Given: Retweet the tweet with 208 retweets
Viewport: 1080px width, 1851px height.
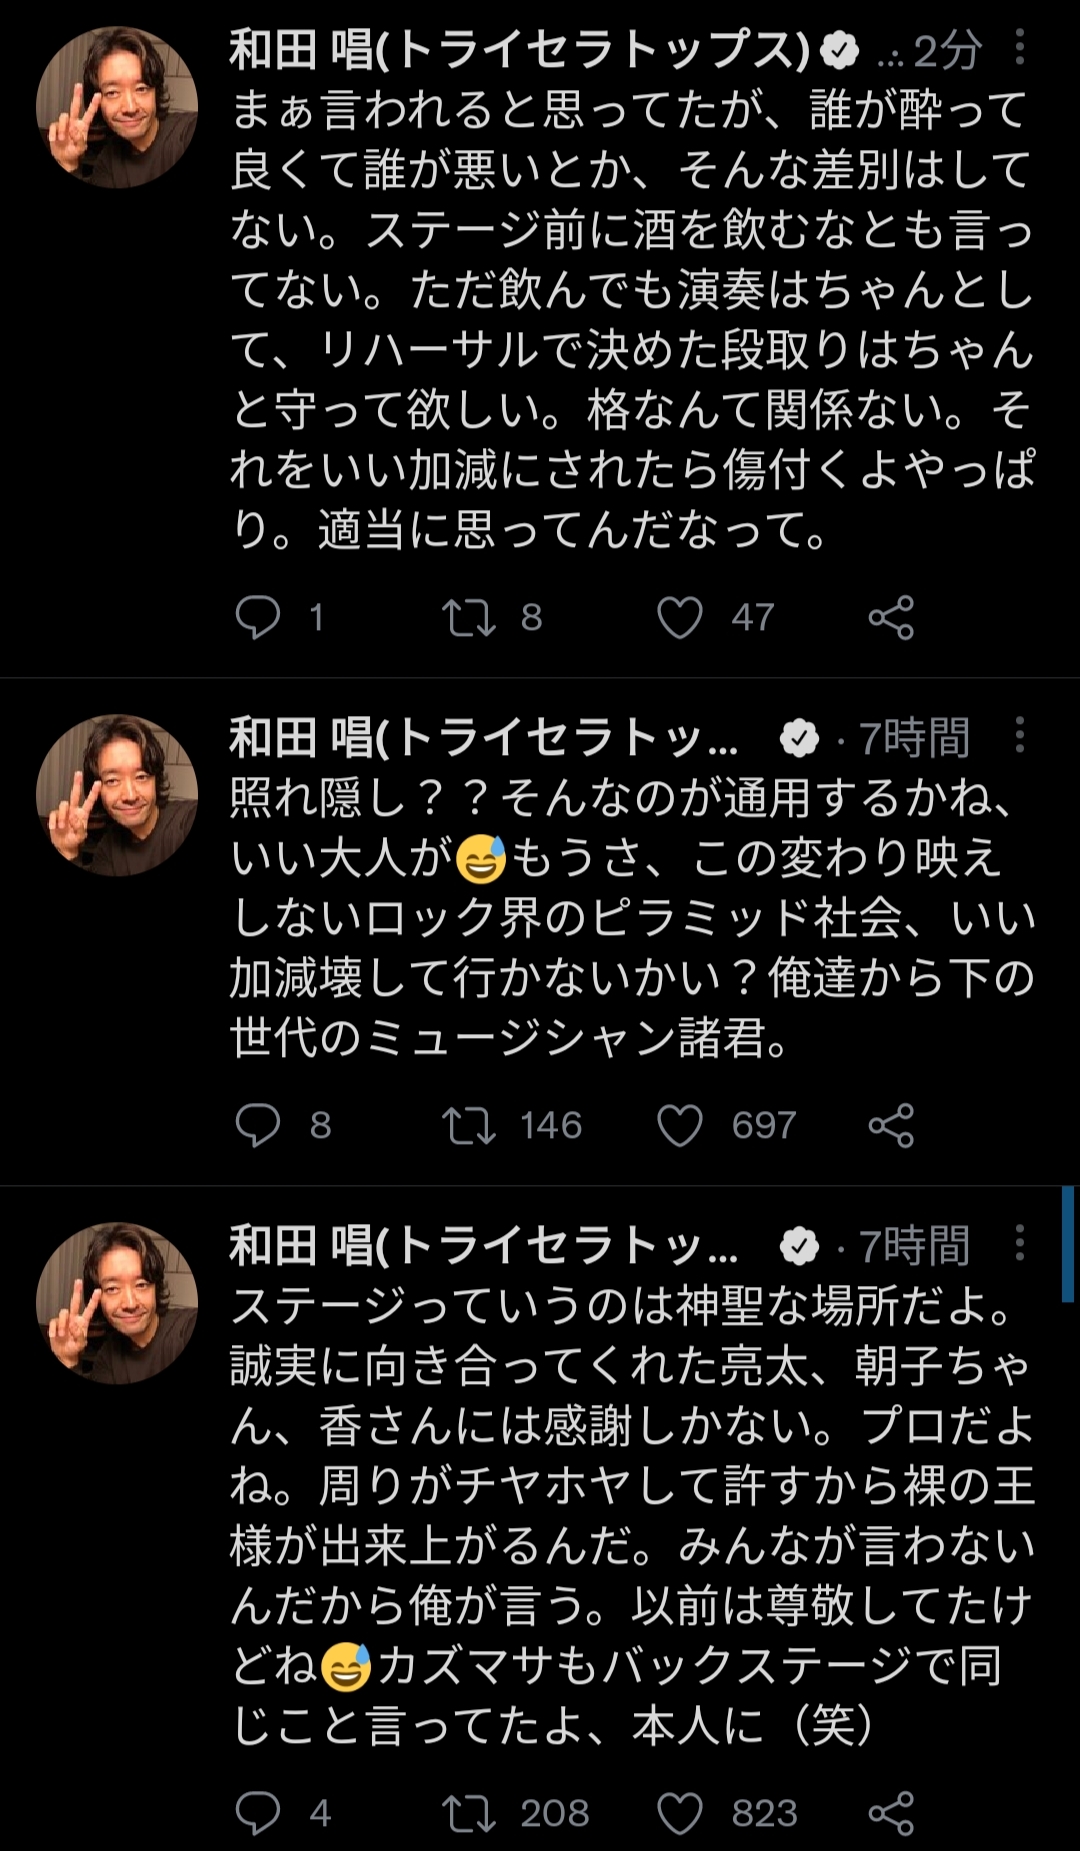Looking at the screenshot, I should (469, 1813).
